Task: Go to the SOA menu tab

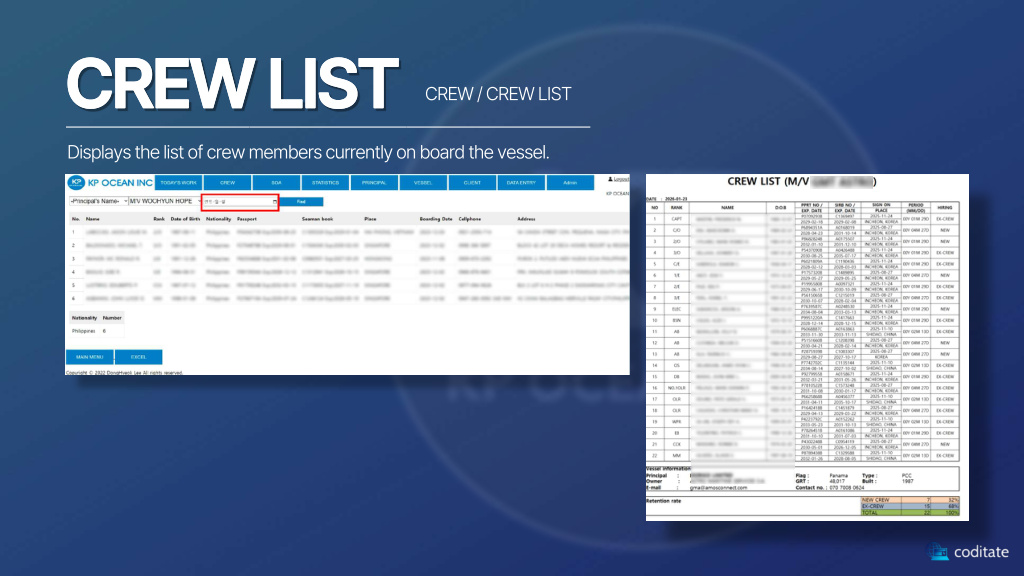Action: pyautogui.click(x=276, y=183)
